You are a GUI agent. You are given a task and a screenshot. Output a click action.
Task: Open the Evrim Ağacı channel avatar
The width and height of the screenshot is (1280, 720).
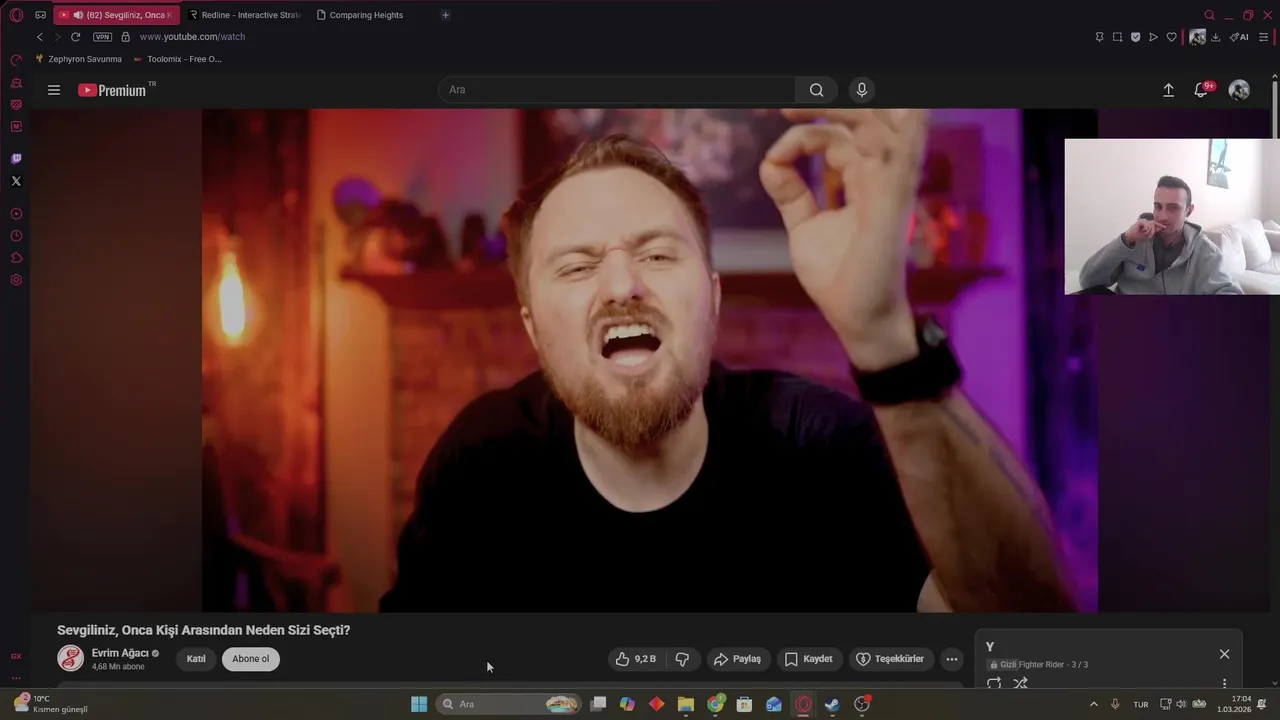(x=70, y=658)
